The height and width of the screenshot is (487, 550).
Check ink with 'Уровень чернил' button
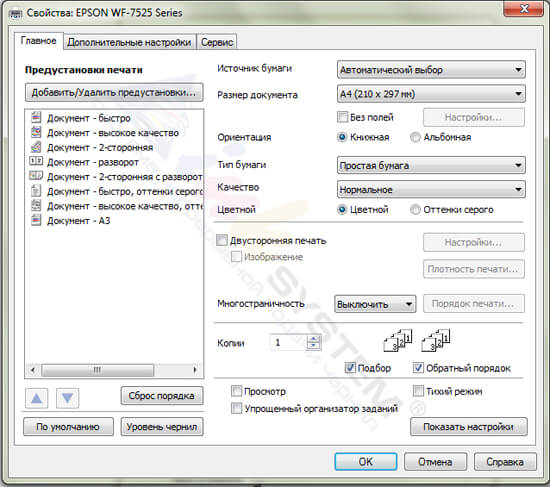click(x=162, y=427)
